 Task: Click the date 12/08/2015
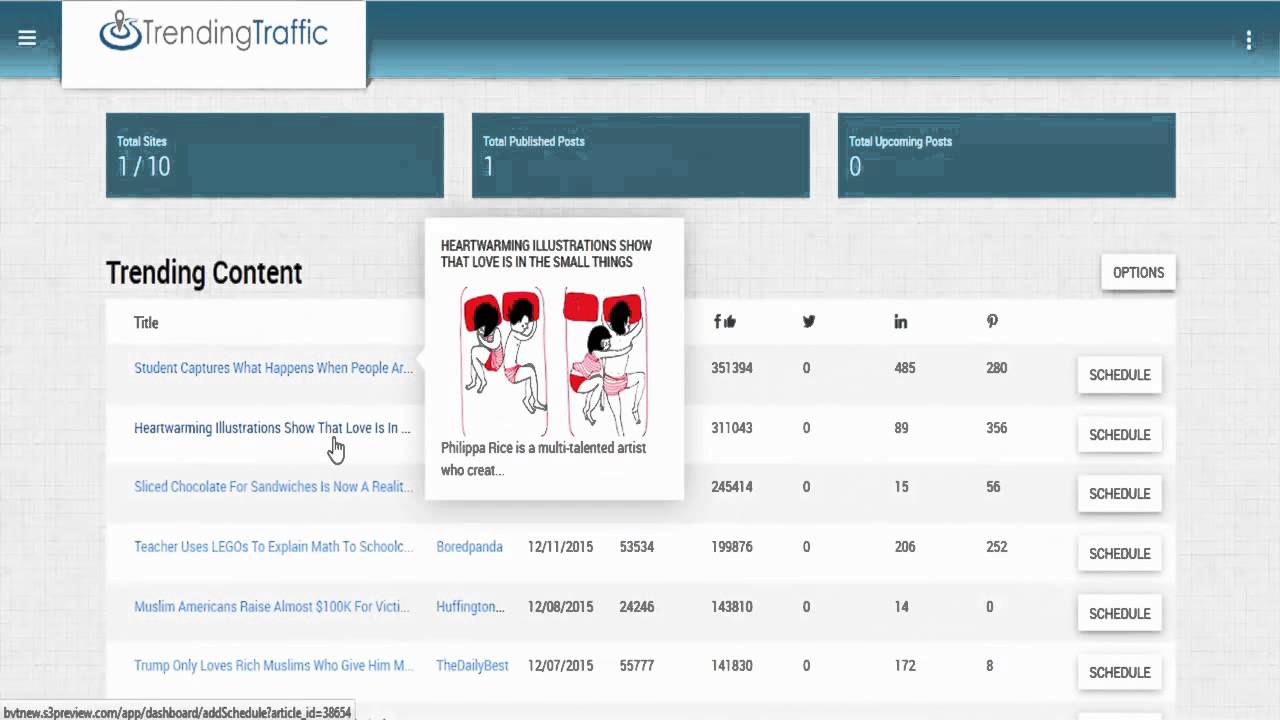tap(560, 607)
